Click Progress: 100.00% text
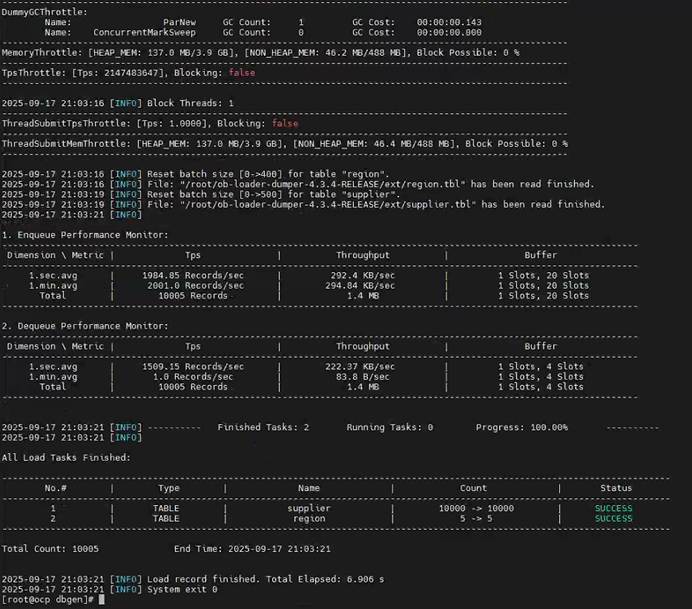692x609 pixels. pyautogui.click(x=522, y=428)
